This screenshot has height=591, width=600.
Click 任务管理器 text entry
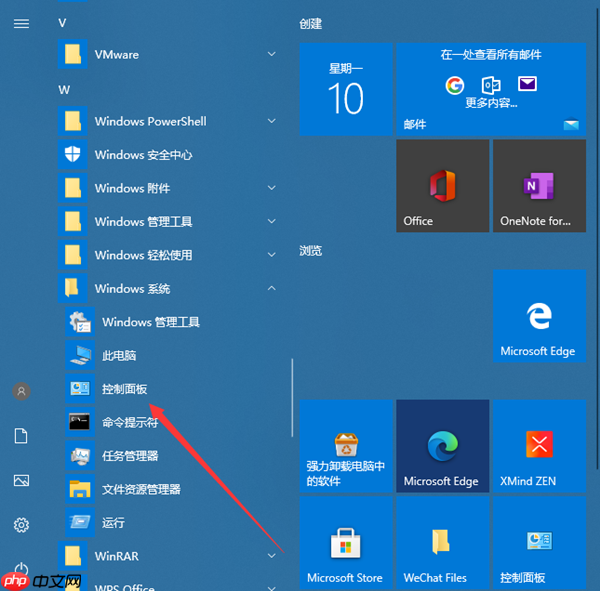tap(130, 456)
